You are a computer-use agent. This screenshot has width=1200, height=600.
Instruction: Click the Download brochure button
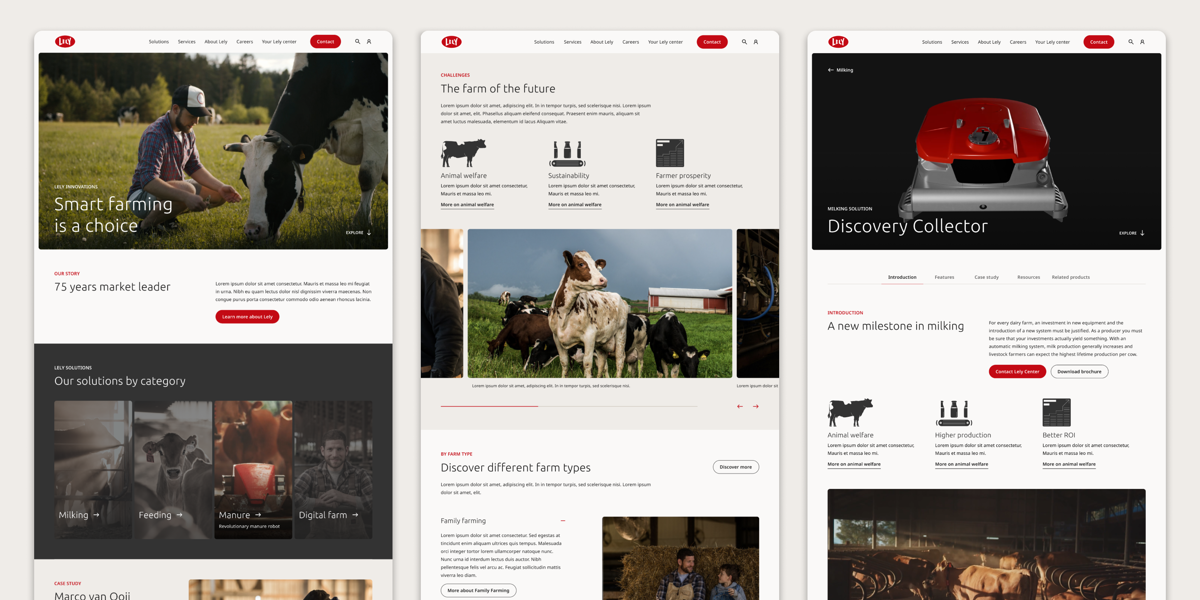click(1079, 371)
